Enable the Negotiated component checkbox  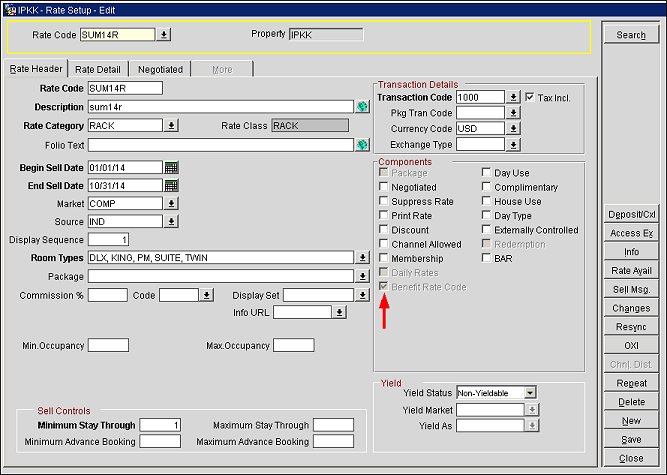click(384, 187)
